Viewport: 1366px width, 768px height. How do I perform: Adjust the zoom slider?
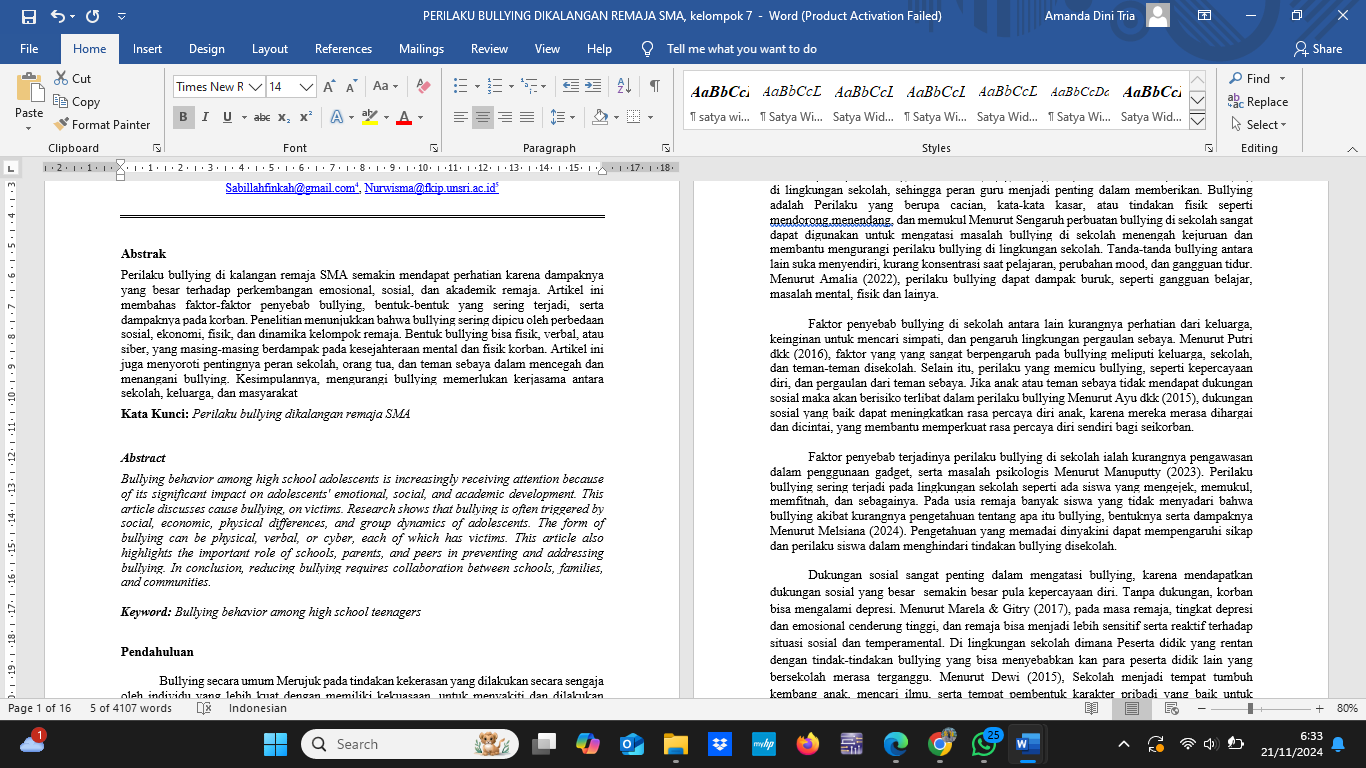[1250, 708]
